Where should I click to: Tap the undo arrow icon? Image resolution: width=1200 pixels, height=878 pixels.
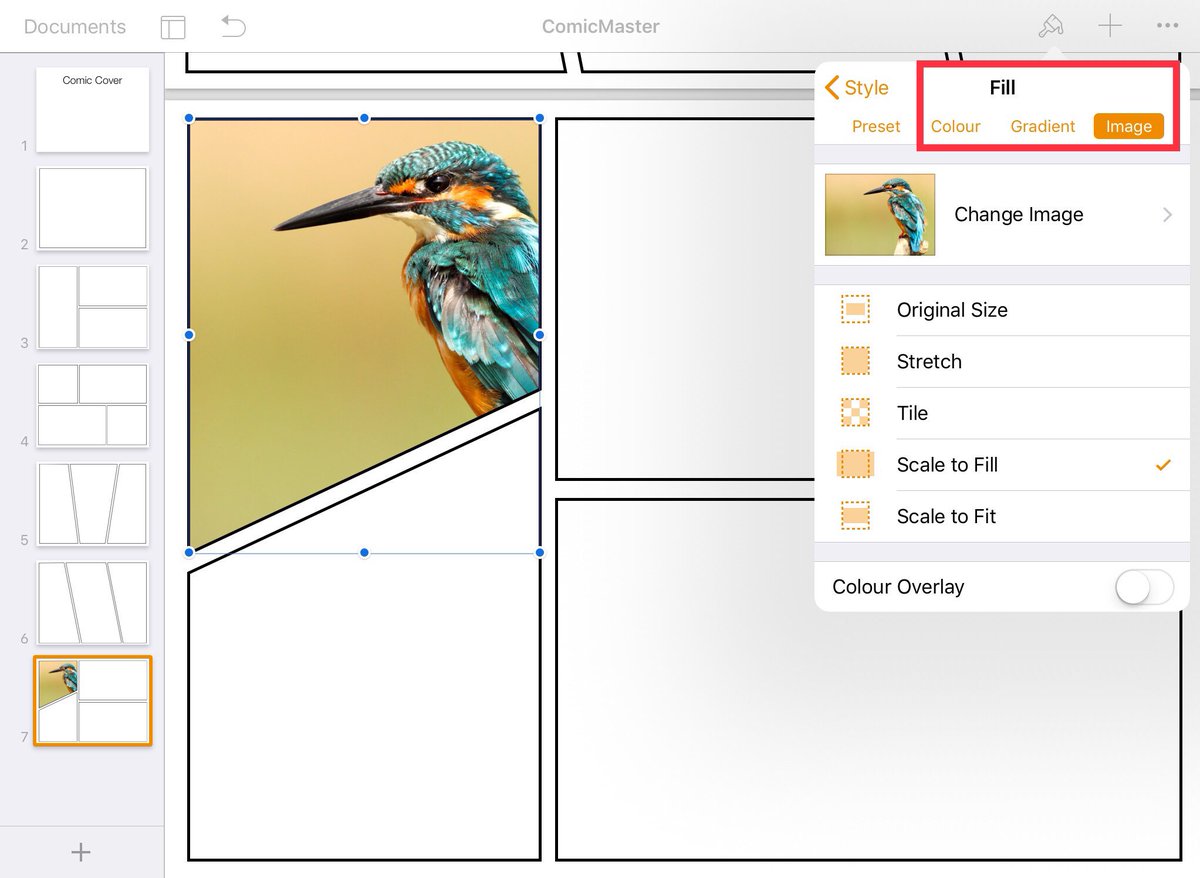point(233,26)
